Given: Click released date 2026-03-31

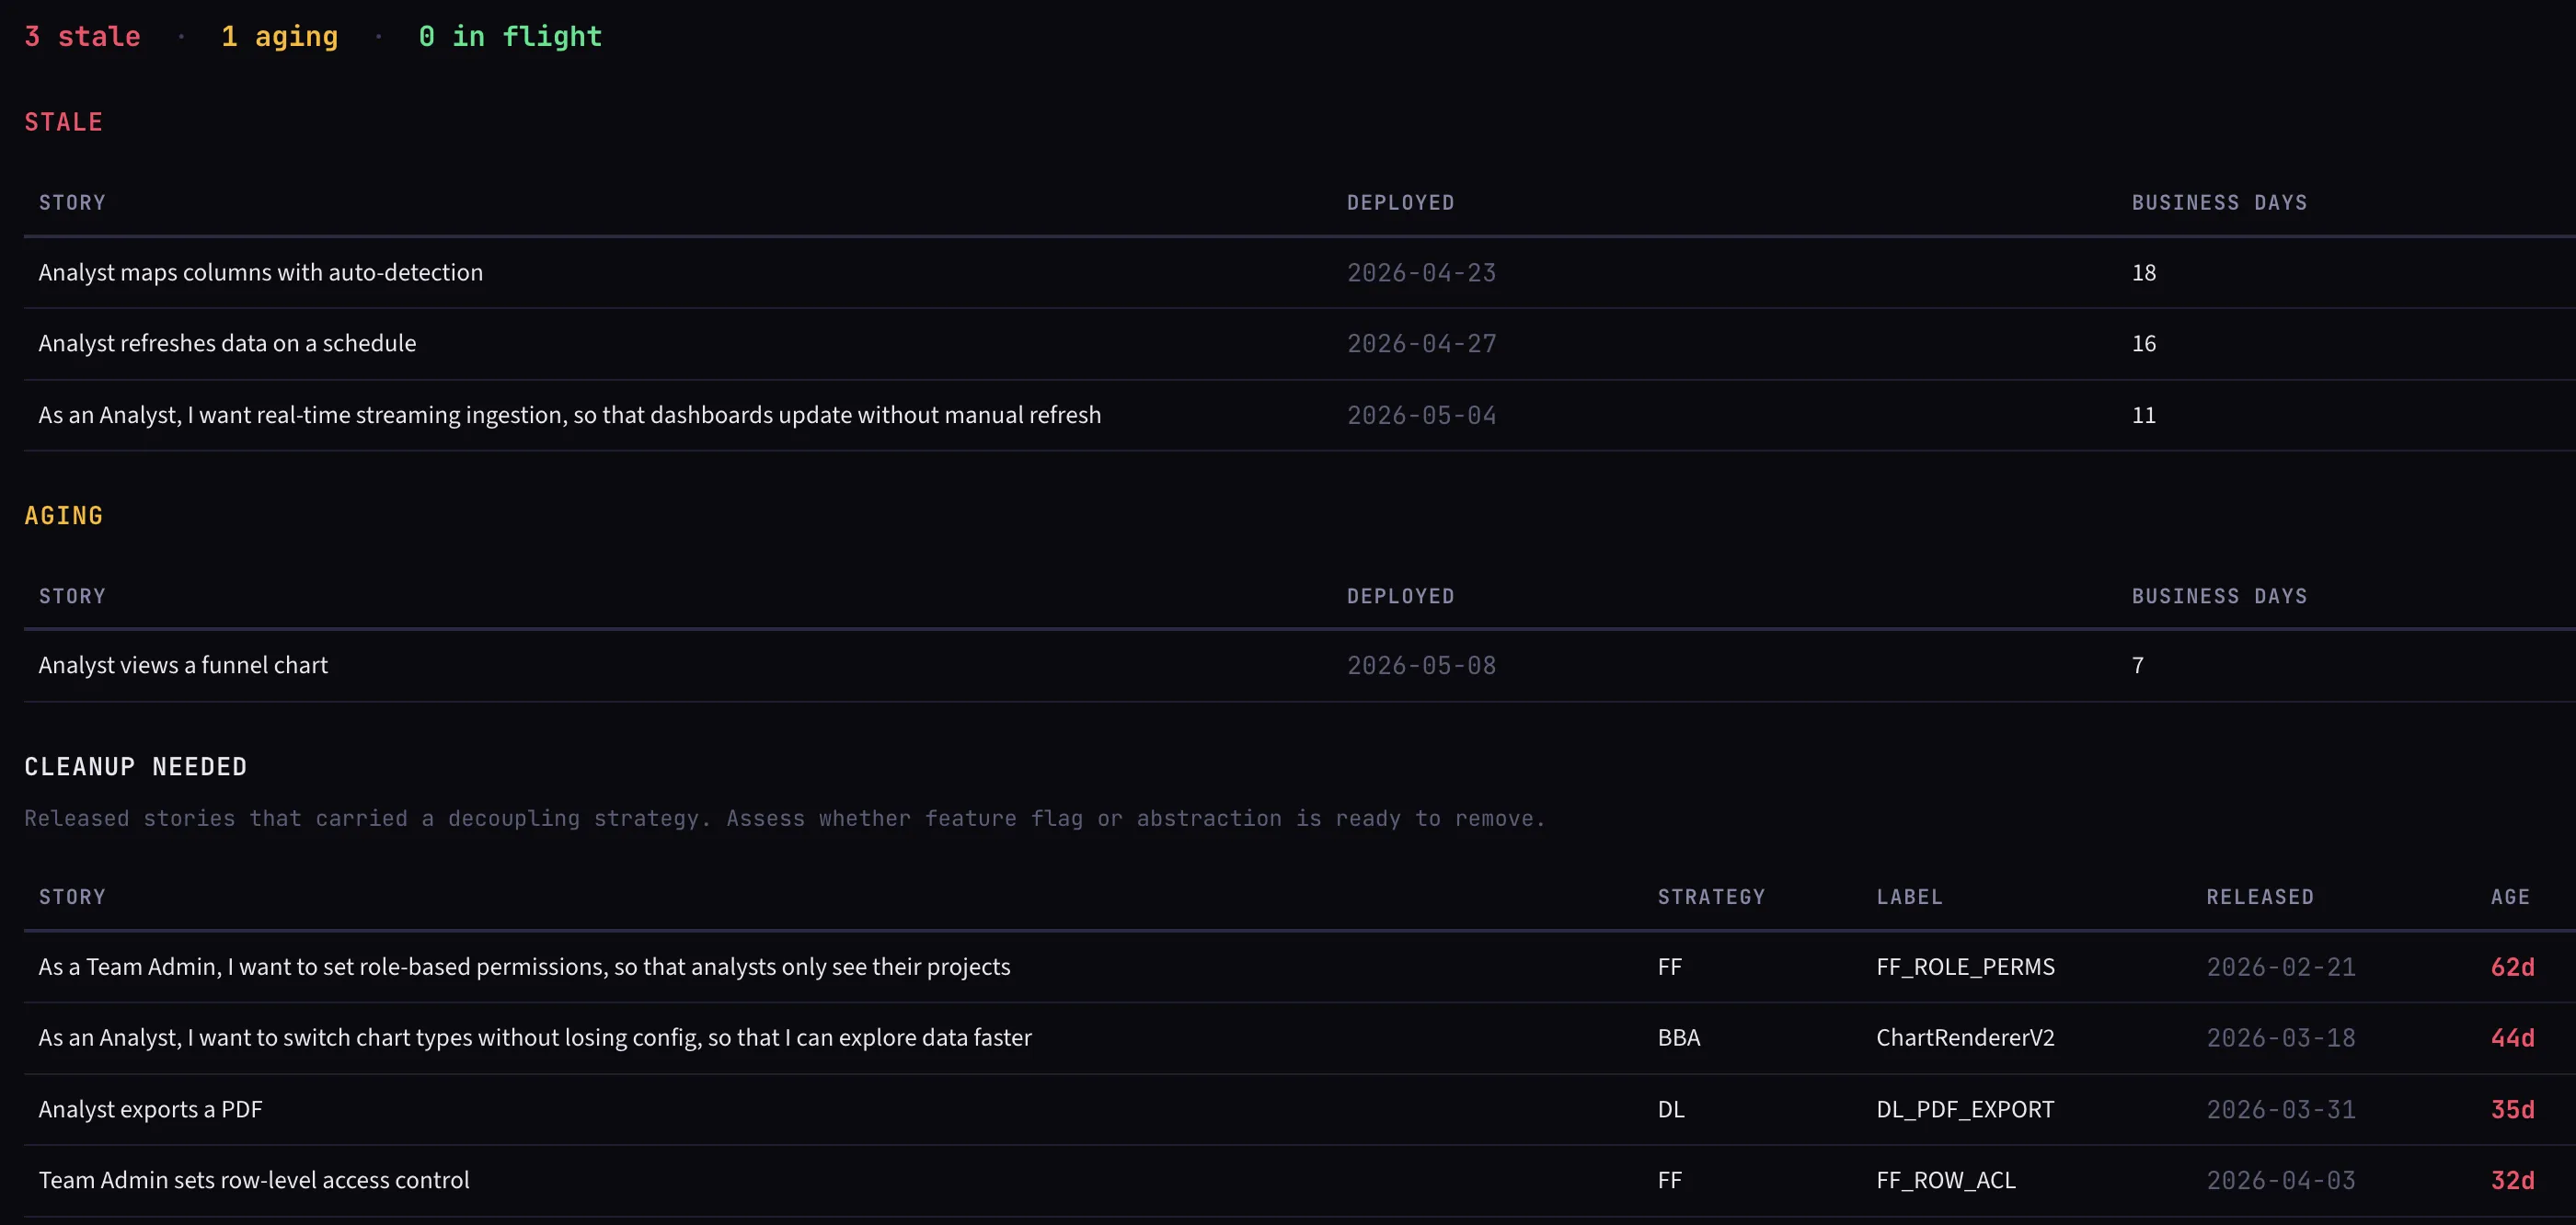Looking at the screenshot, I should pos(2281,1110).
